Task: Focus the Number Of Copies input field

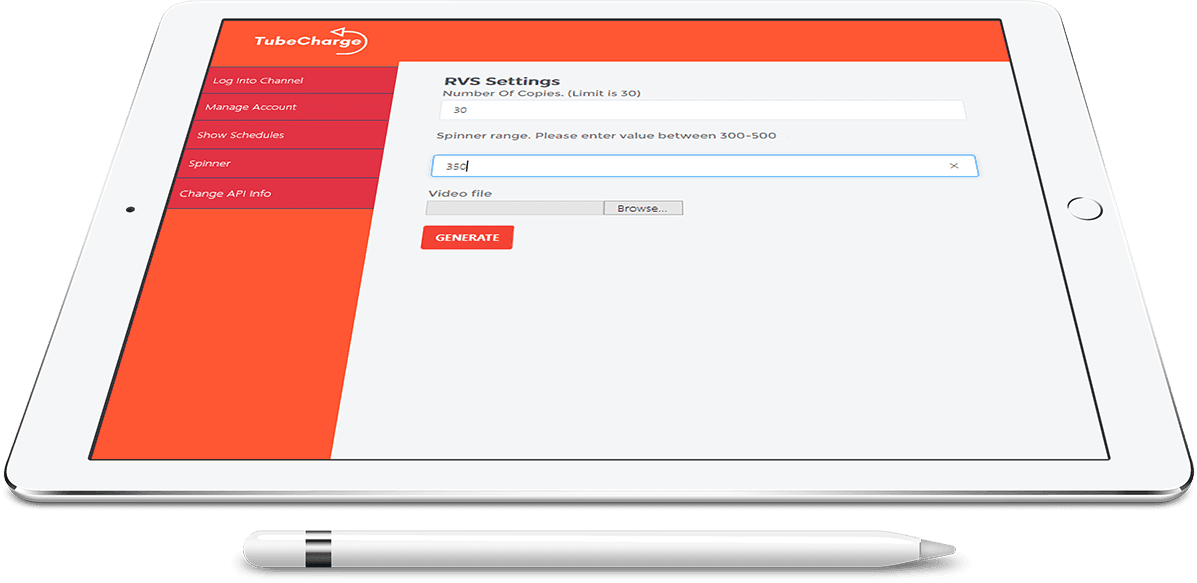Action: (x=702, y=110)
